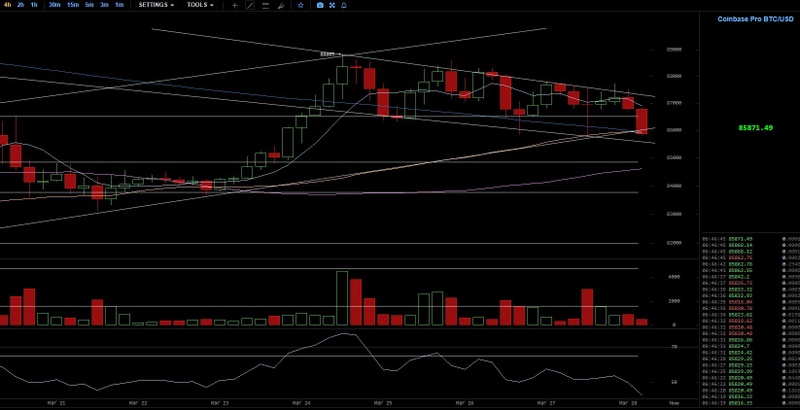The width and height of the screenshot is (800, 410).
Task: Click the Mar 25 date label
Action: [x=383, y=403]
